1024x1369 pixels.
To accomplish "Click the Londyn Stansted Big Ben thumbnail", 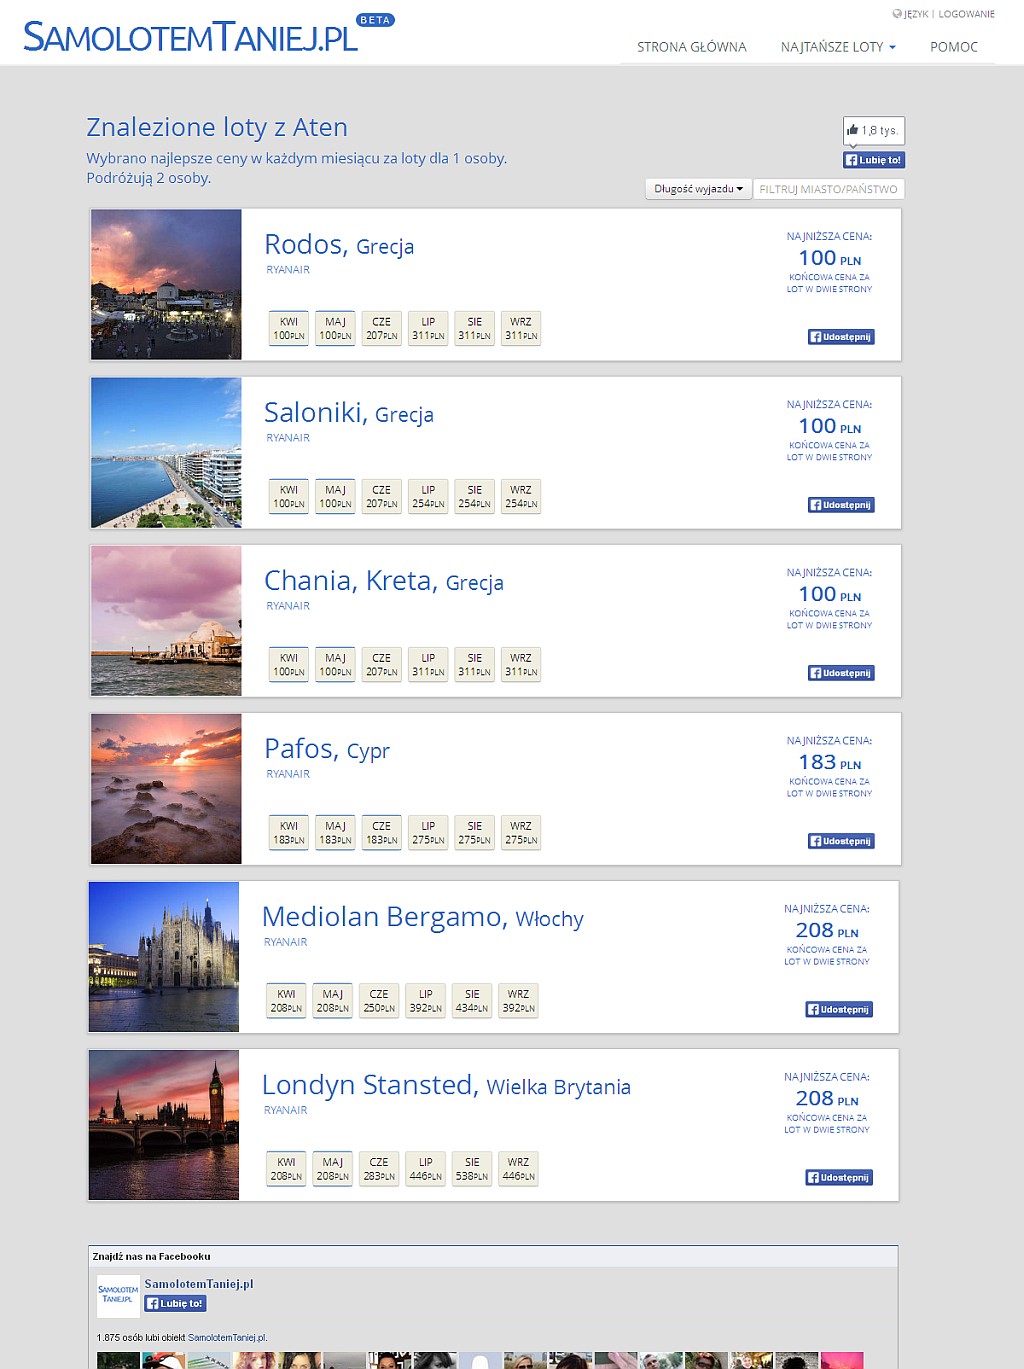I will tap(164, 1125).
